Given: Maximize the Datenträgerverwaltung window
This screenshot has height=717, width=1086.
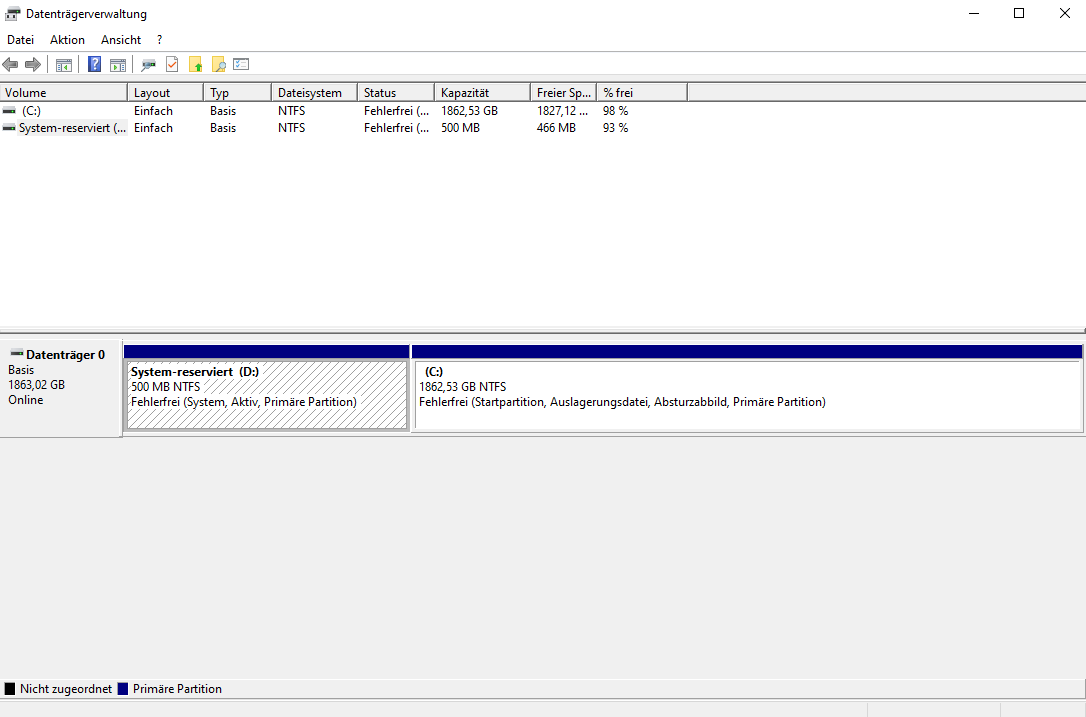Looking at the screenshot, I should tap(1019, 14).
